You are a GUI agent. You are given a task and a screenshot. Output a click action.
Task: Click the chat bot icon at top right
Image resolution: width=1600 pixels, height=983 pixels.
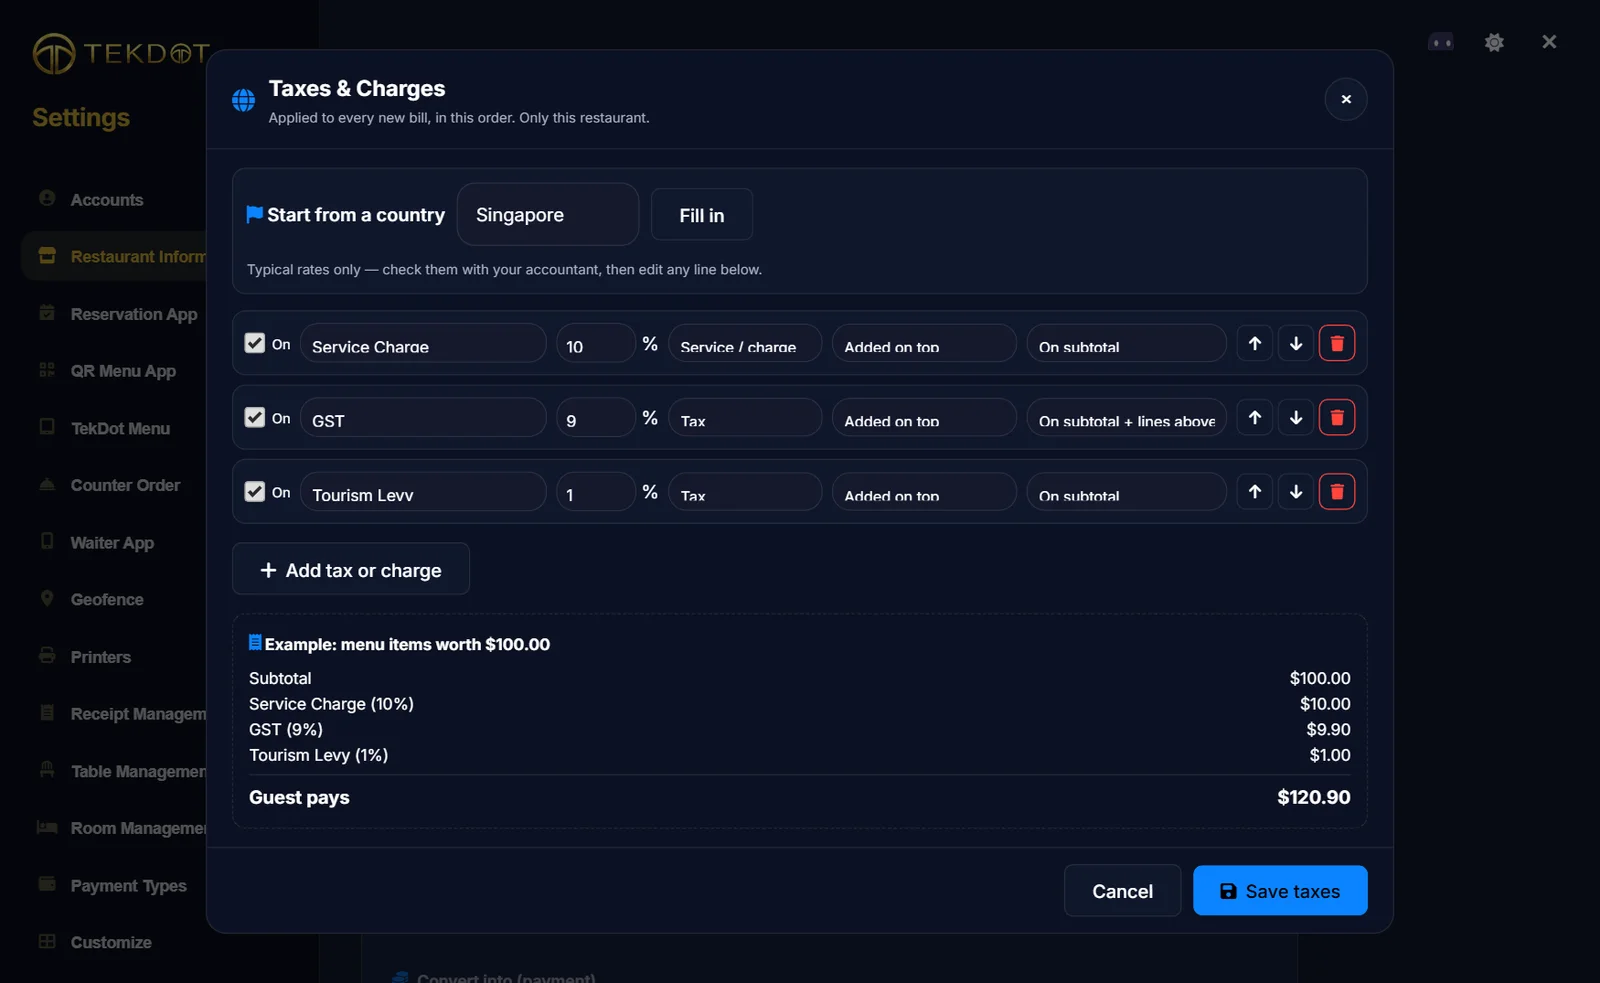click(x=1441, y=42)
